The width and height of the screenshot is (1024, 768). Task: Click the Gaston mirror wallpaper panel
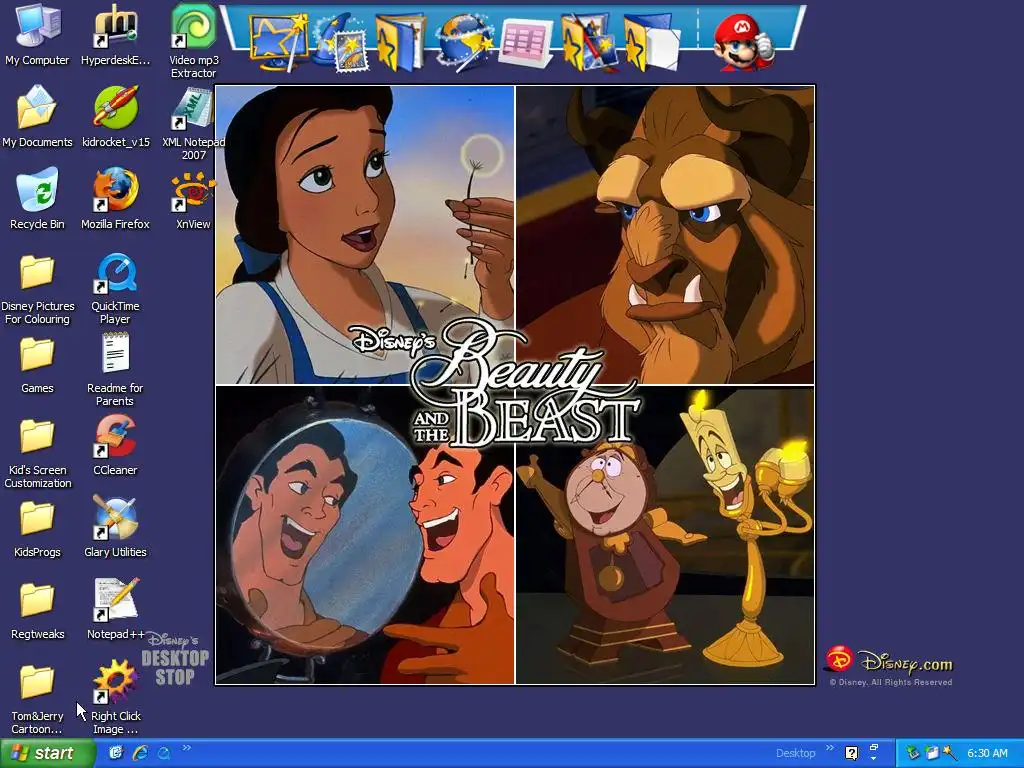(365, 536)
